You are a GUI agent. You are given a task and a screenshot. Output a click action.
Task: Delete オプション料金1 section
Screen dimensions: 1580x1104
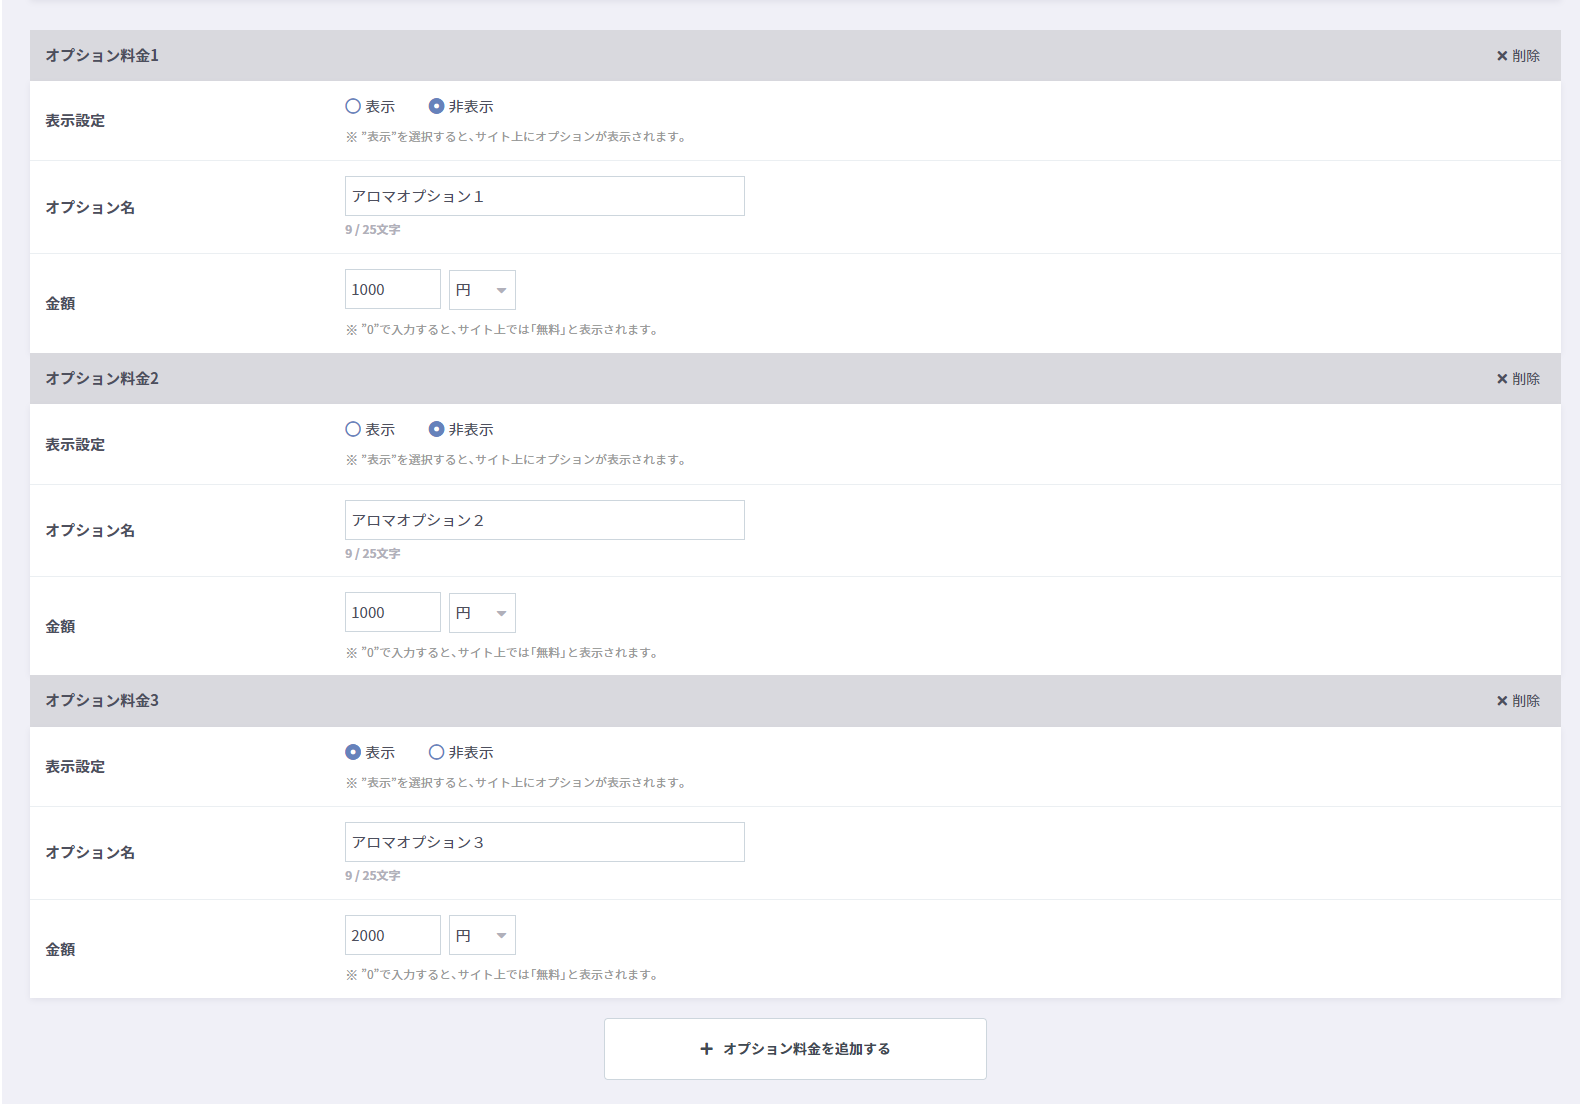pos(1517,56)
